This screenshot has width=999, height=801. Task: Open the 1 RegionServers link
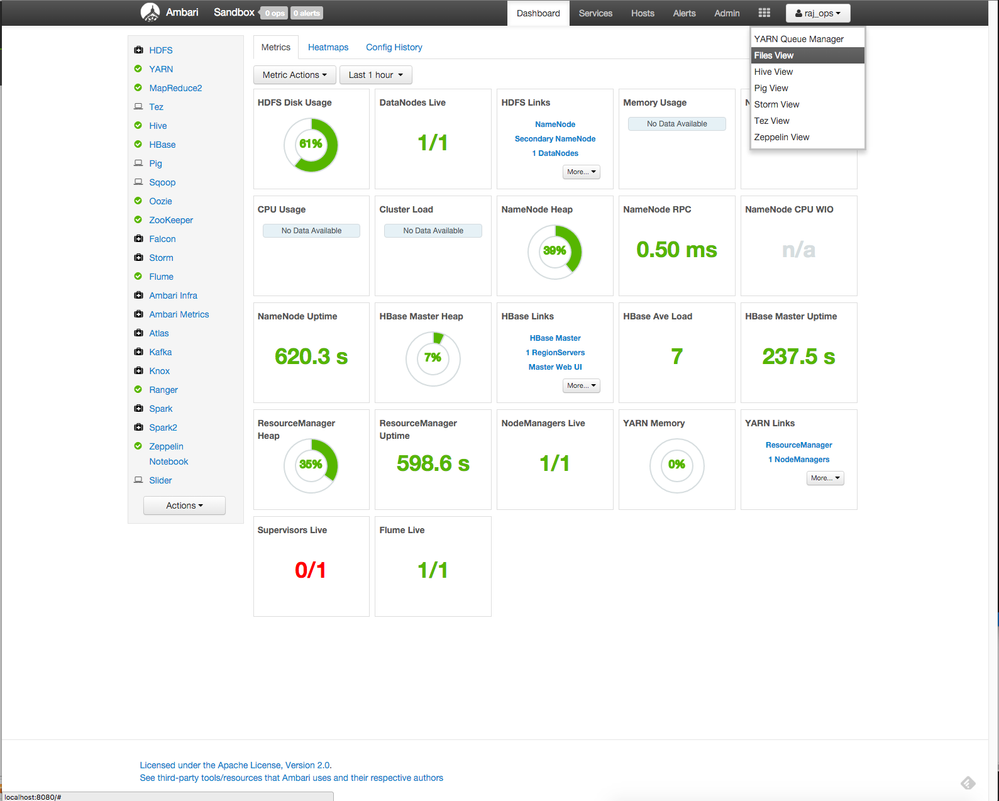point(555,352)
